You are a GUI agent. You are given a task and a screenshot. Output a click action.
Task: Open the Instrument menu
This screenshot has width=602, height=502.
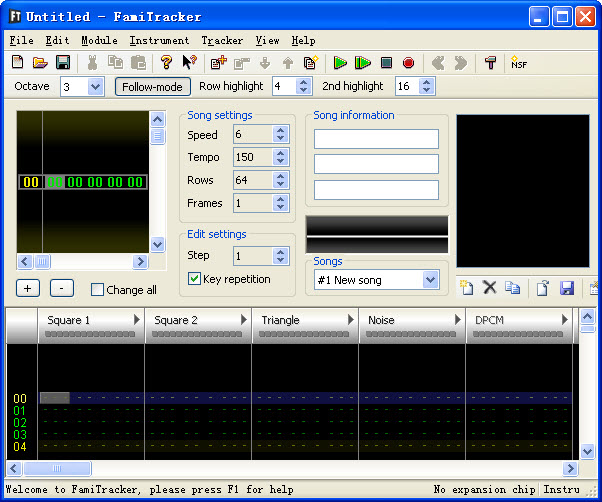[159, 41]
